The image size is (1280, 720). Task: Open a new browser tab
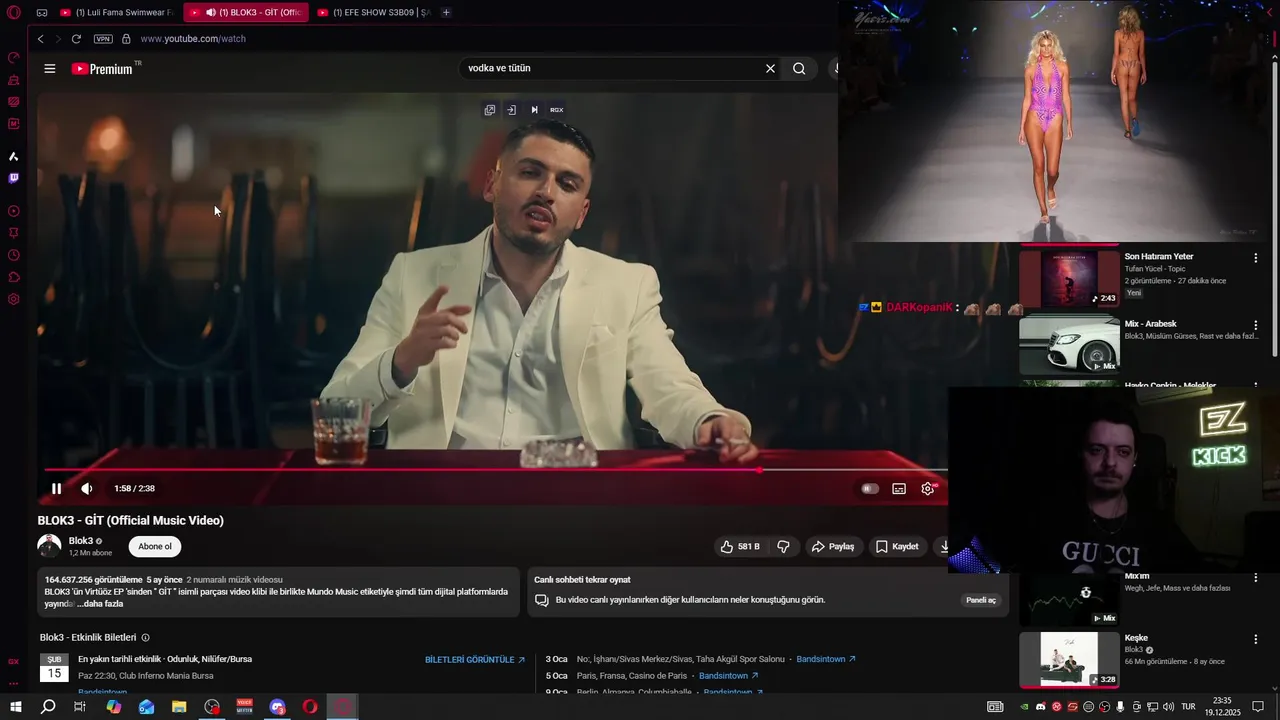point(446,12)
